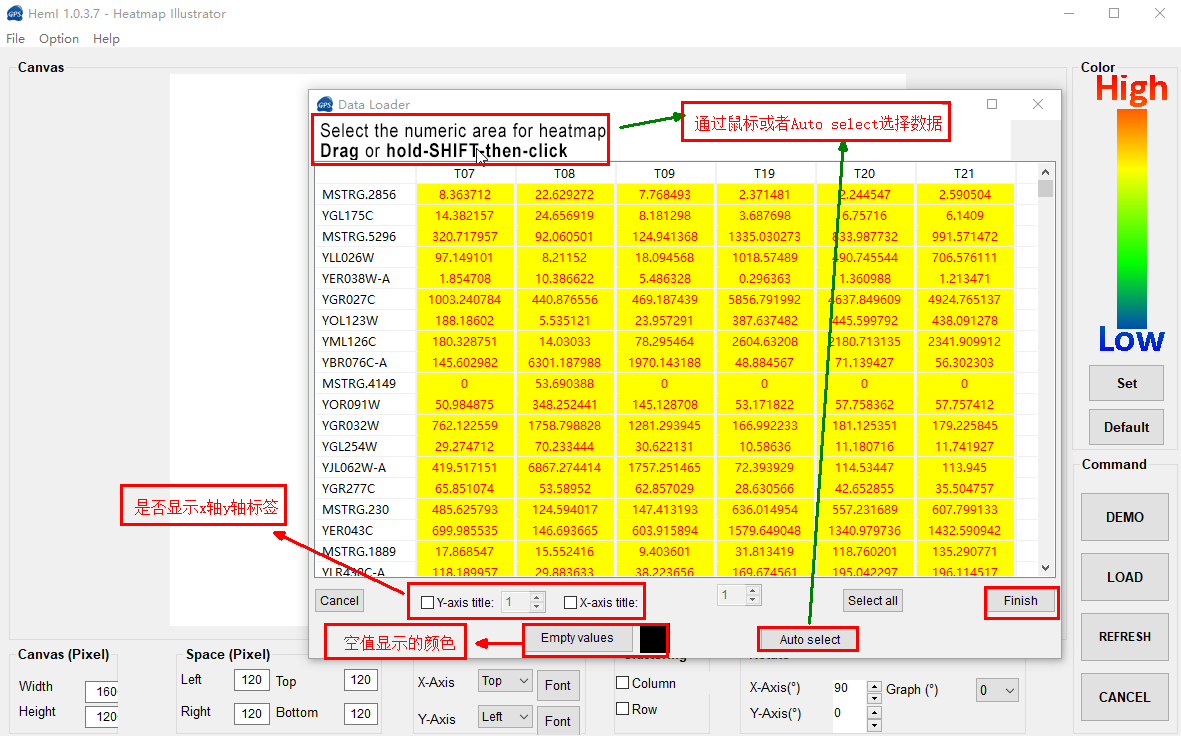Open the Graph rotation dropdown showing 0
This screenshot has height=736, width=1181.
[x=996, y=690]
